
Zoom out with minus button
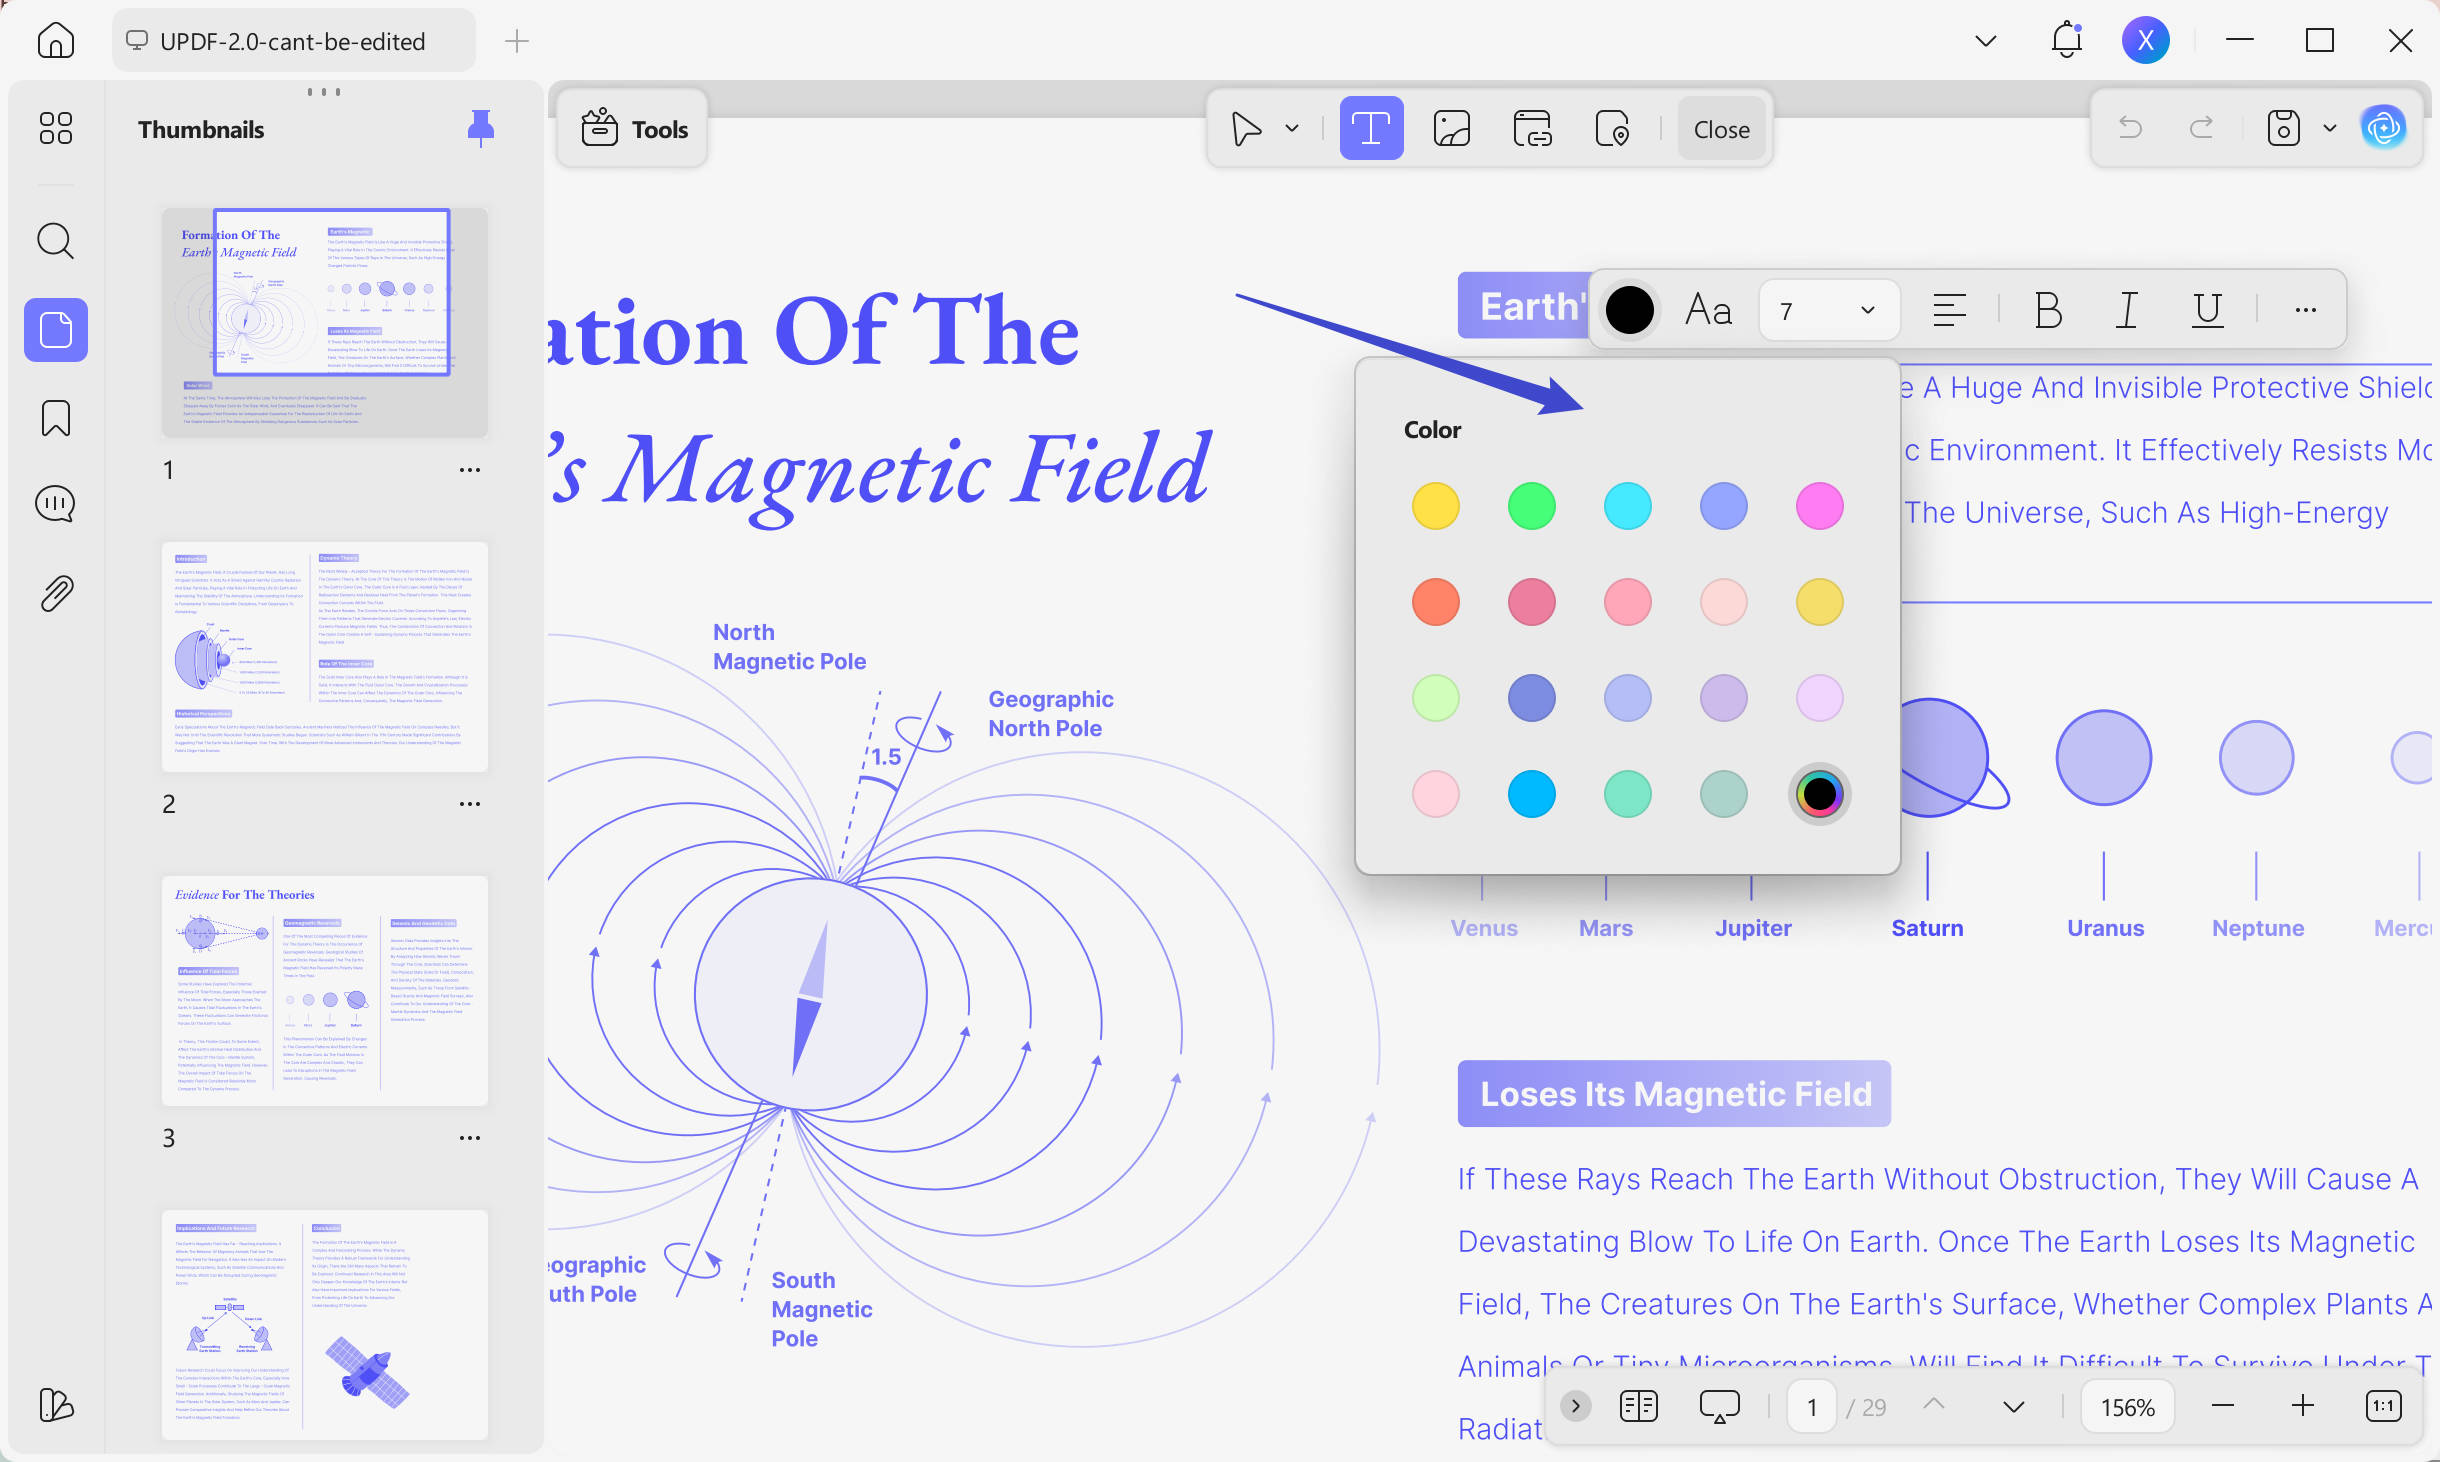[2222, 1406]
